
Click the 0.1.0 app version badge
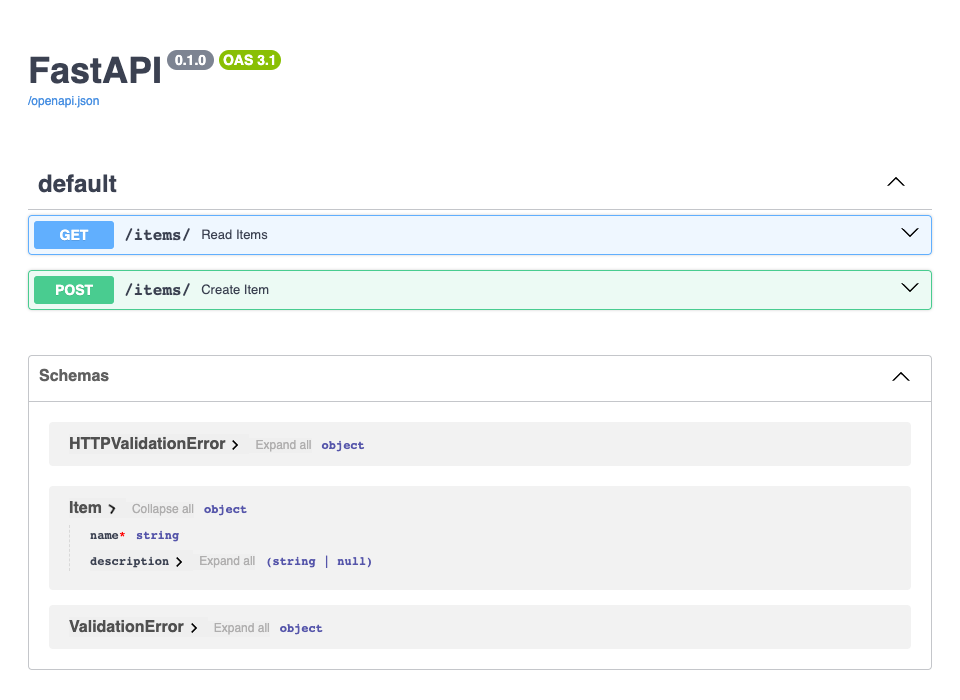pyautogui.click(x=189, y=60)
